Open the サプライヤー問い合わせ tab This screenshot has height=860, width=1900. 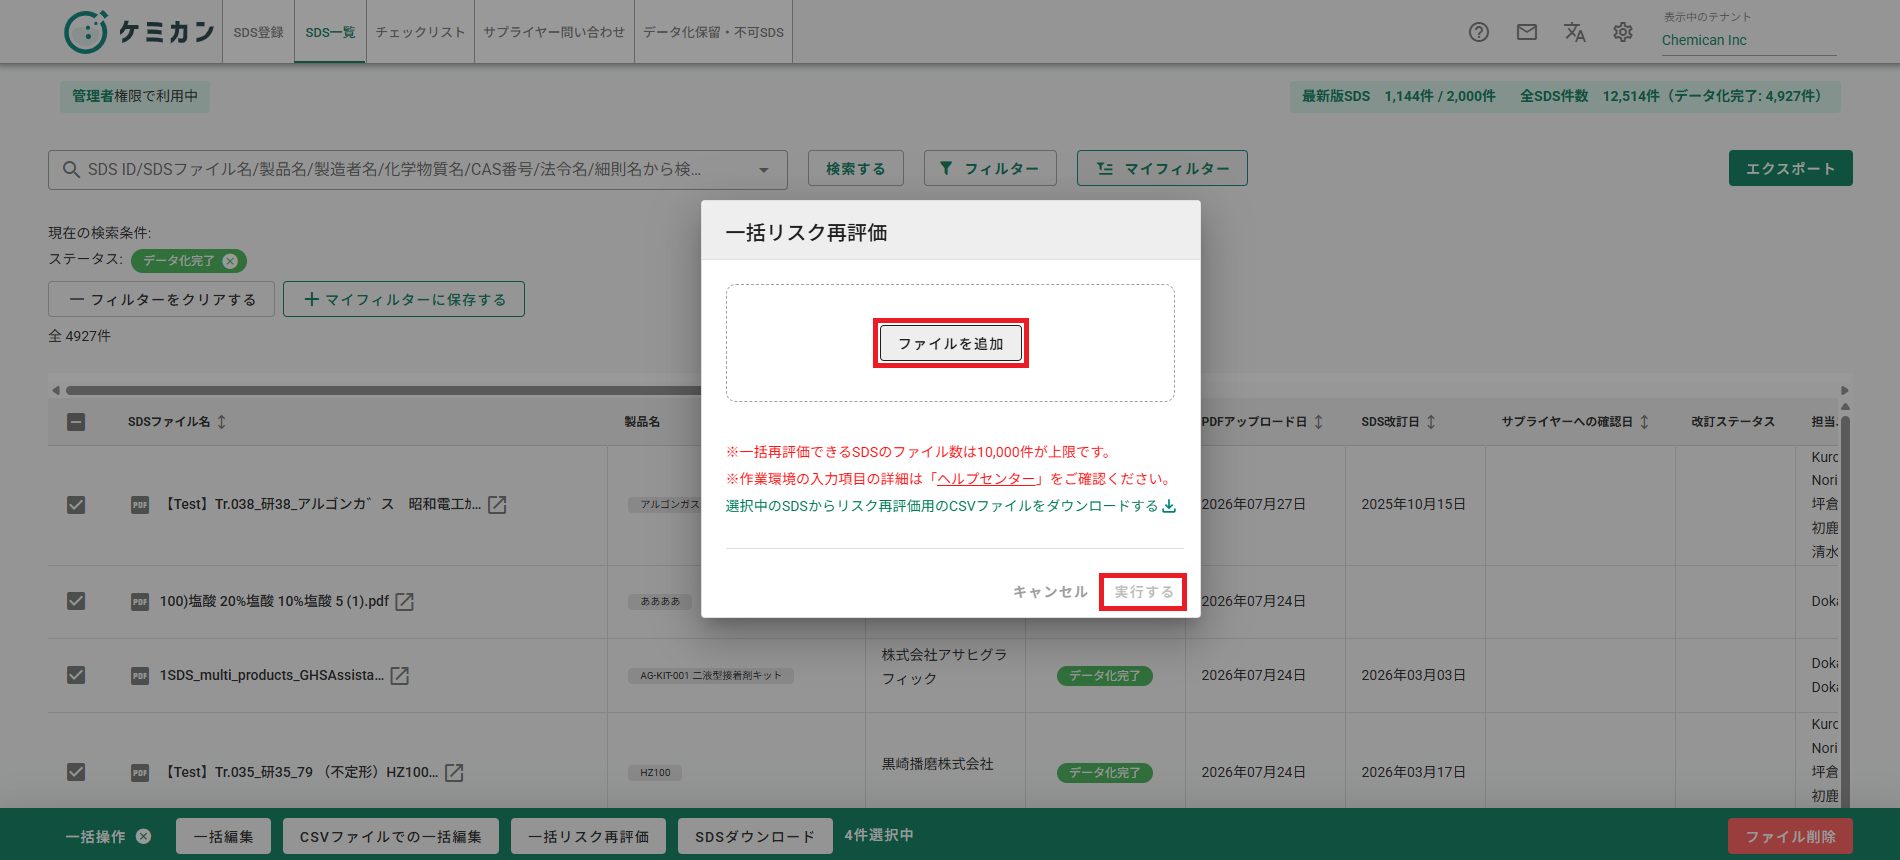coord(554,32)
